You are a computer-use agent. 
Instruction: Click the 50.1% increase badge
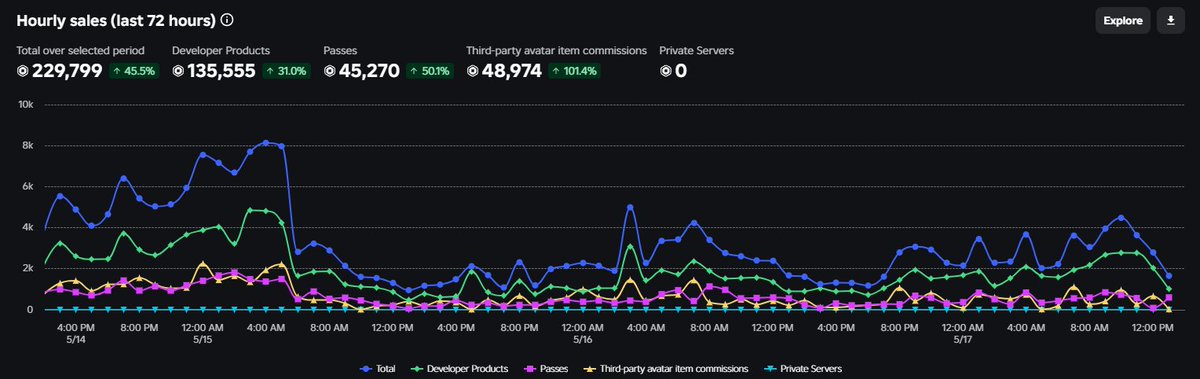pyautogui.click(x=430, y=71)
